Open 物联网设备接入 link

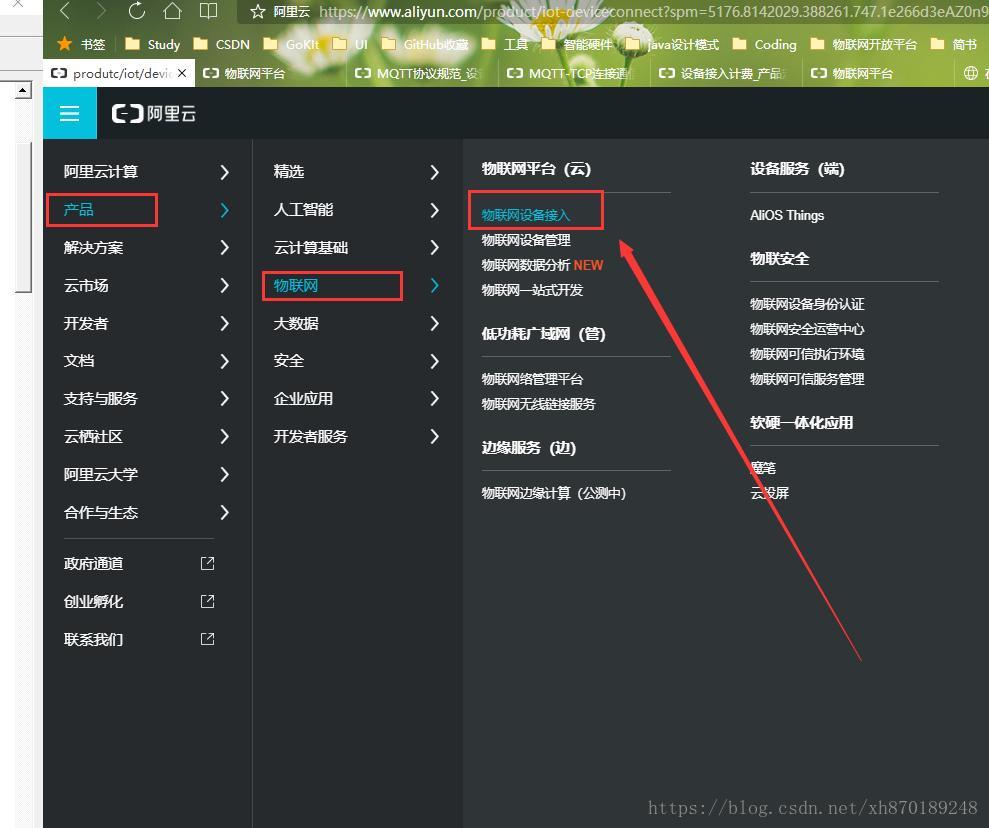tap(525, 215)
